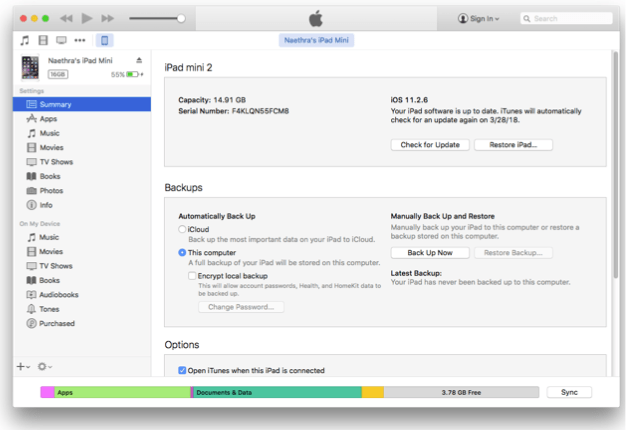Open the three-dots more media menu
This screenshot has width=631, height=430.
(80, 40)
